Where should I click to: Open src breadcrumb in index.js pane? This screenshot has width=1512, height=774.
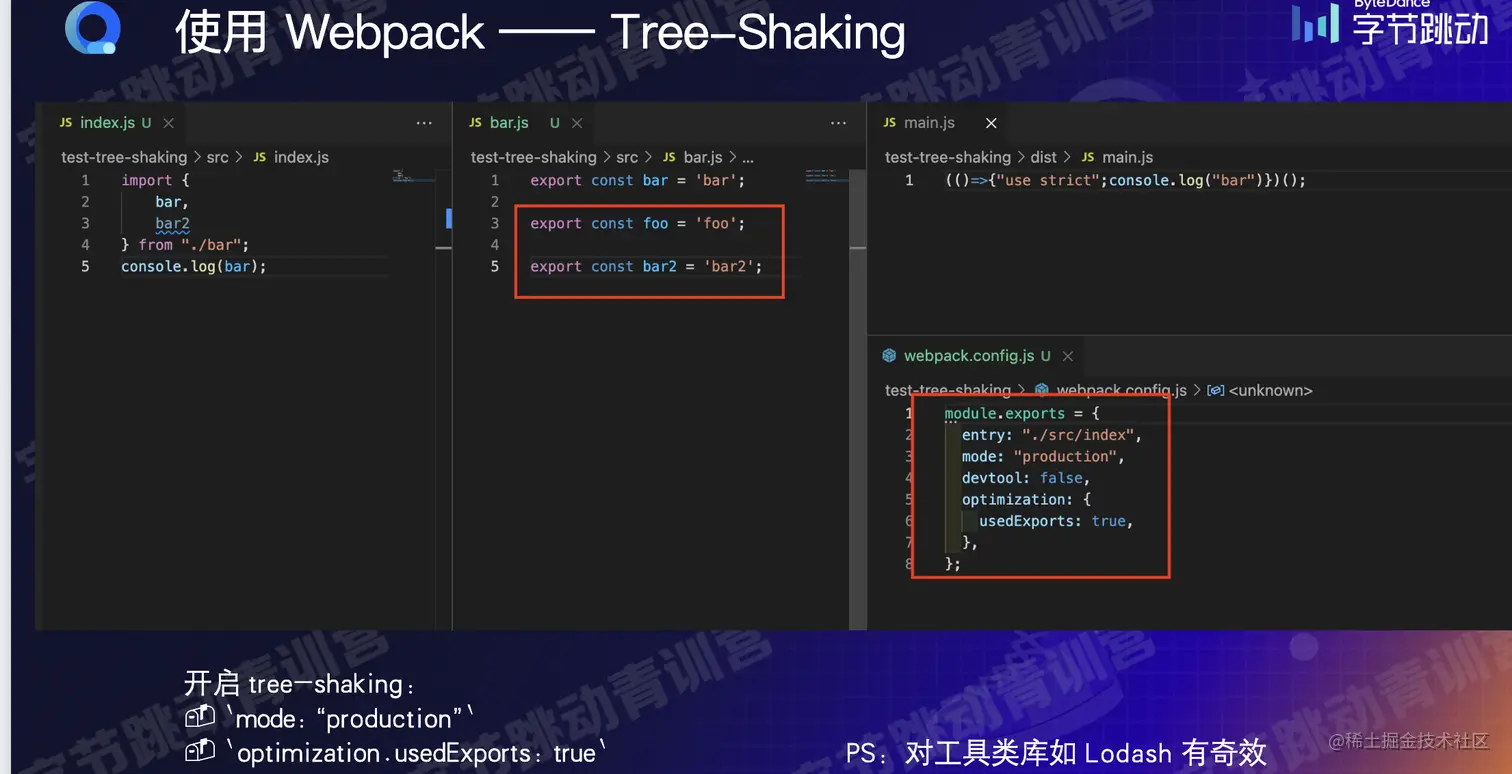217,157
